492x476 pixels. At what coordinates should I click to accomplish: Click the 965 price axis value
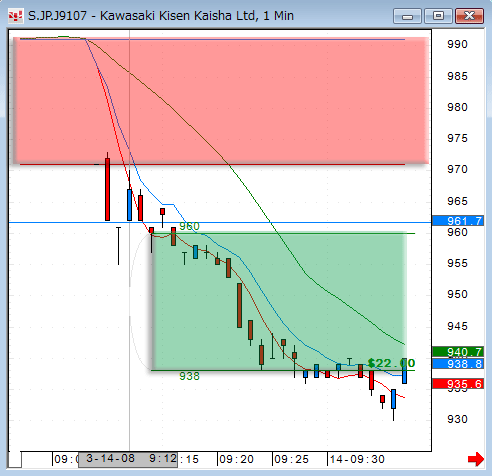click(x=457, y=201)
